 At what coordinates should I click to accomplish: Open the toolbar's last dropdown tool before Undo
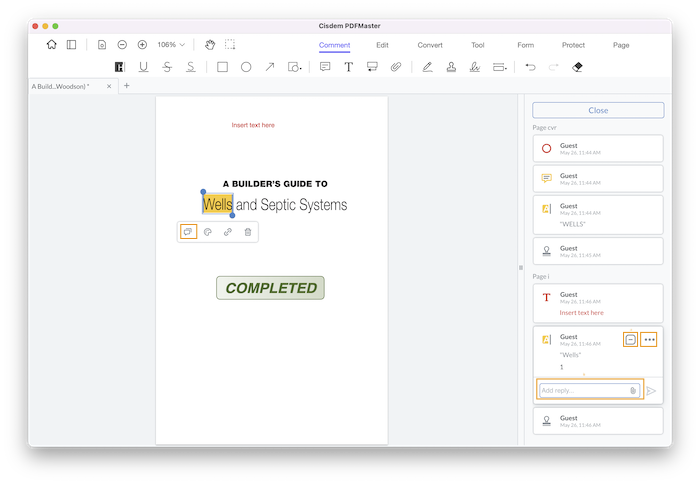[500, 67]
